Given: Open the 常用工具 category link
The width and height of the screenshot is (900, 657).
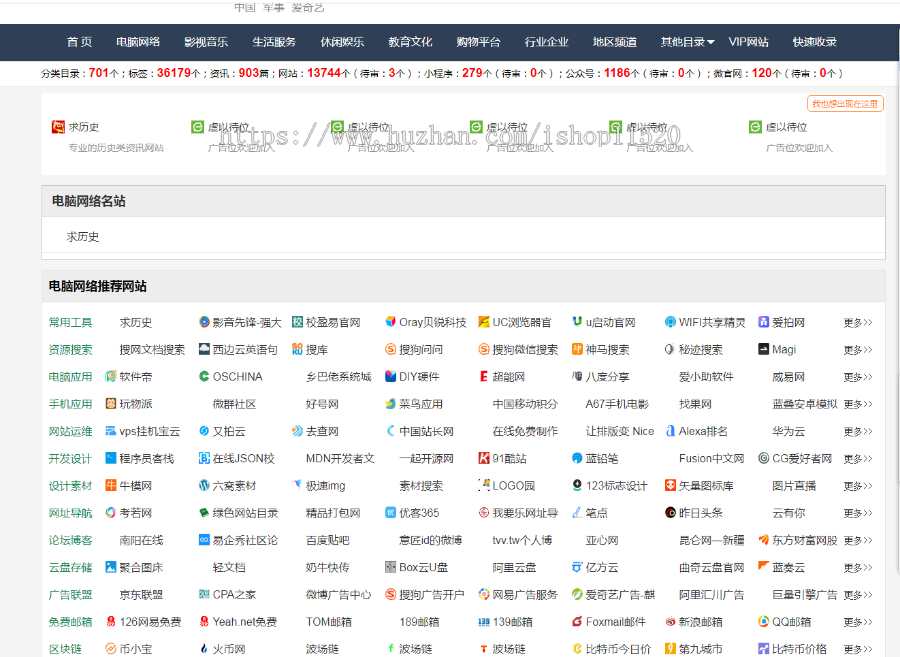Looking at the screenshot, I should click(x=71, y=322).
